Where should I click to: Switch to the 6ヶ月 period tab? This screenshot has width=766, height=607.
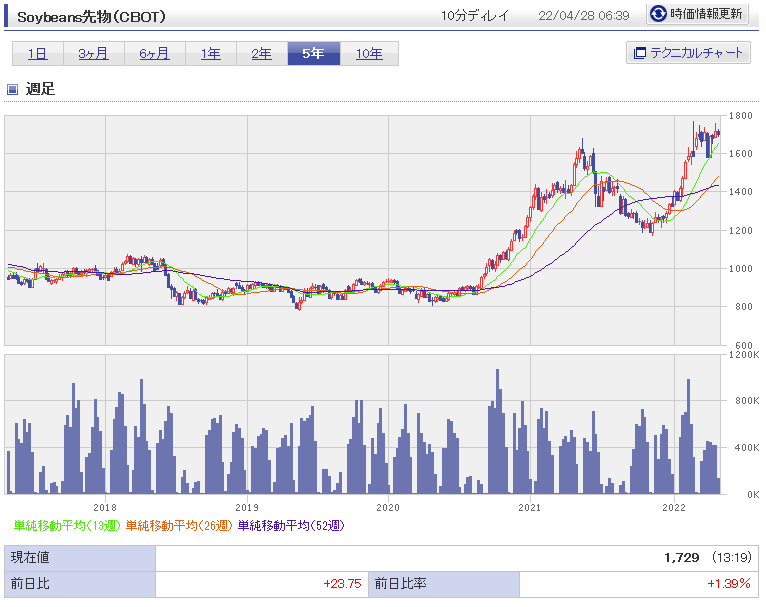(x=155, y=53)
